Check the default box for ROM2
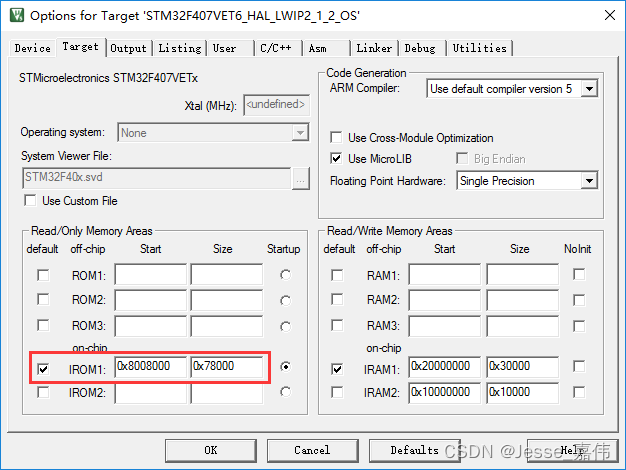Screen dimensions: 626x470 [x=43, y=299]
